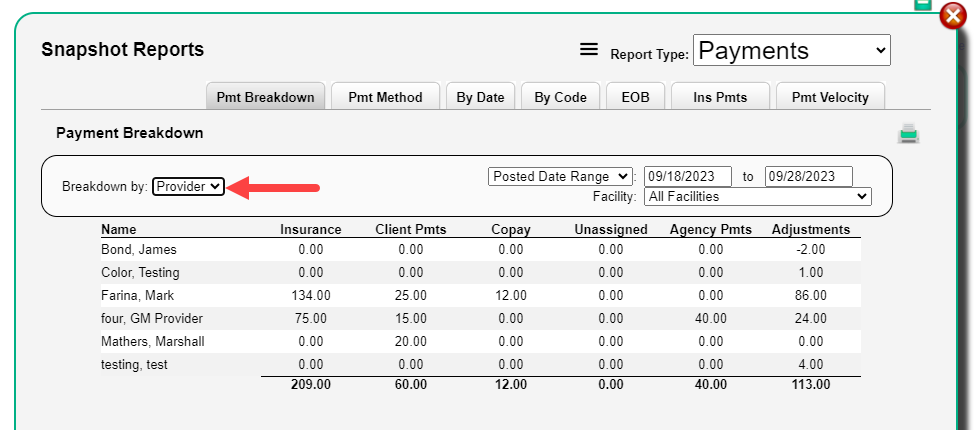The image size is (974, 430).
Task: Switch to the Pmt Method tab
Action: tap(385, 97)
